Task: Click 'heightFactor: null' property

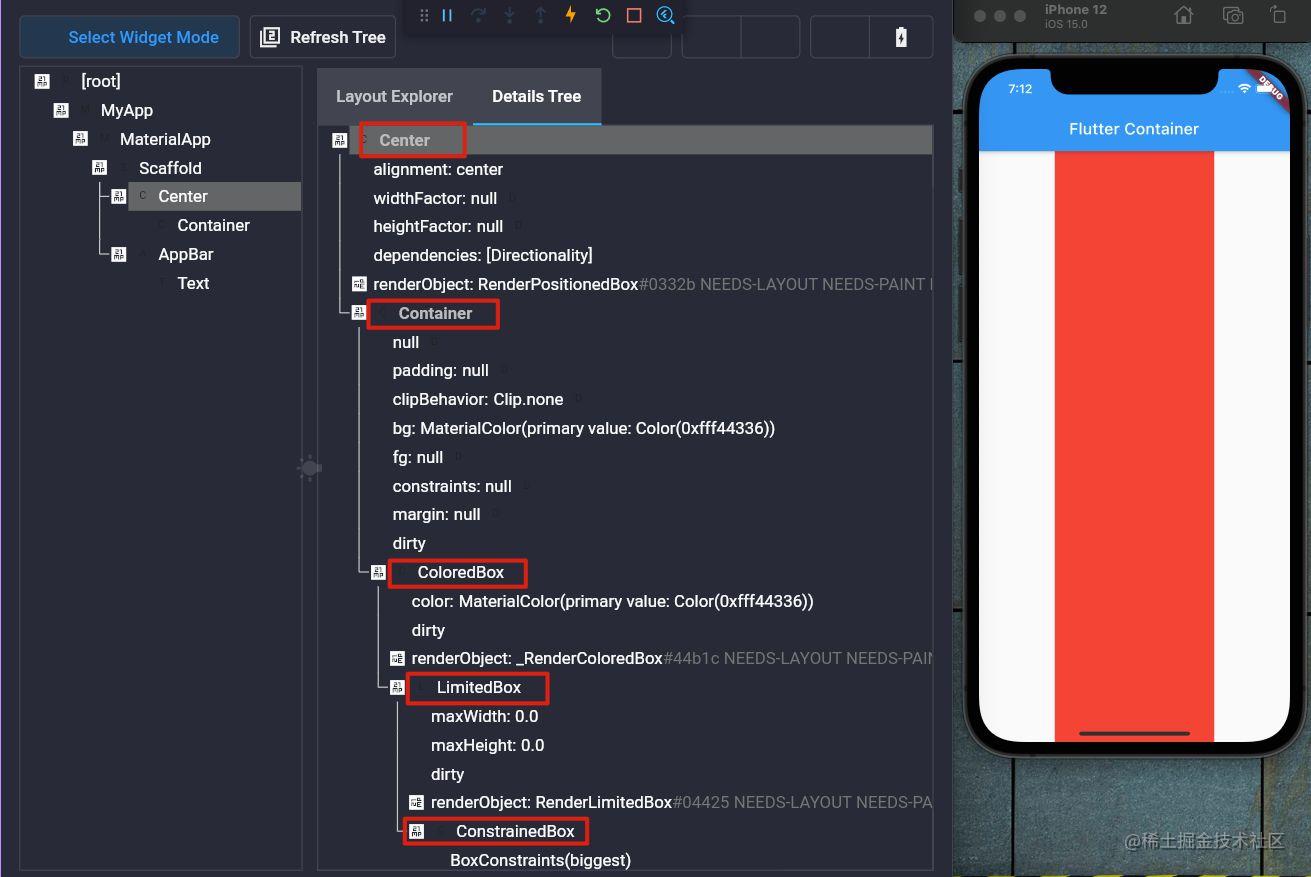Action: point(438,226)
